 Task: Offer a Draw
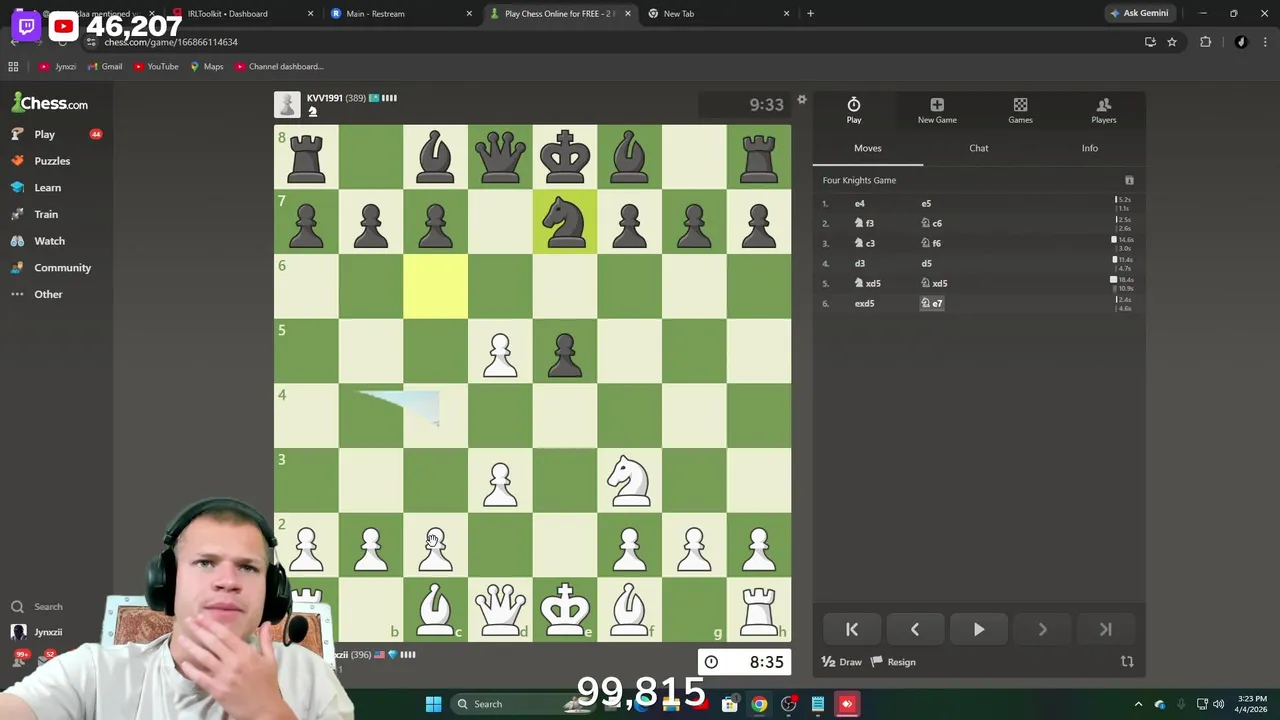842,662
